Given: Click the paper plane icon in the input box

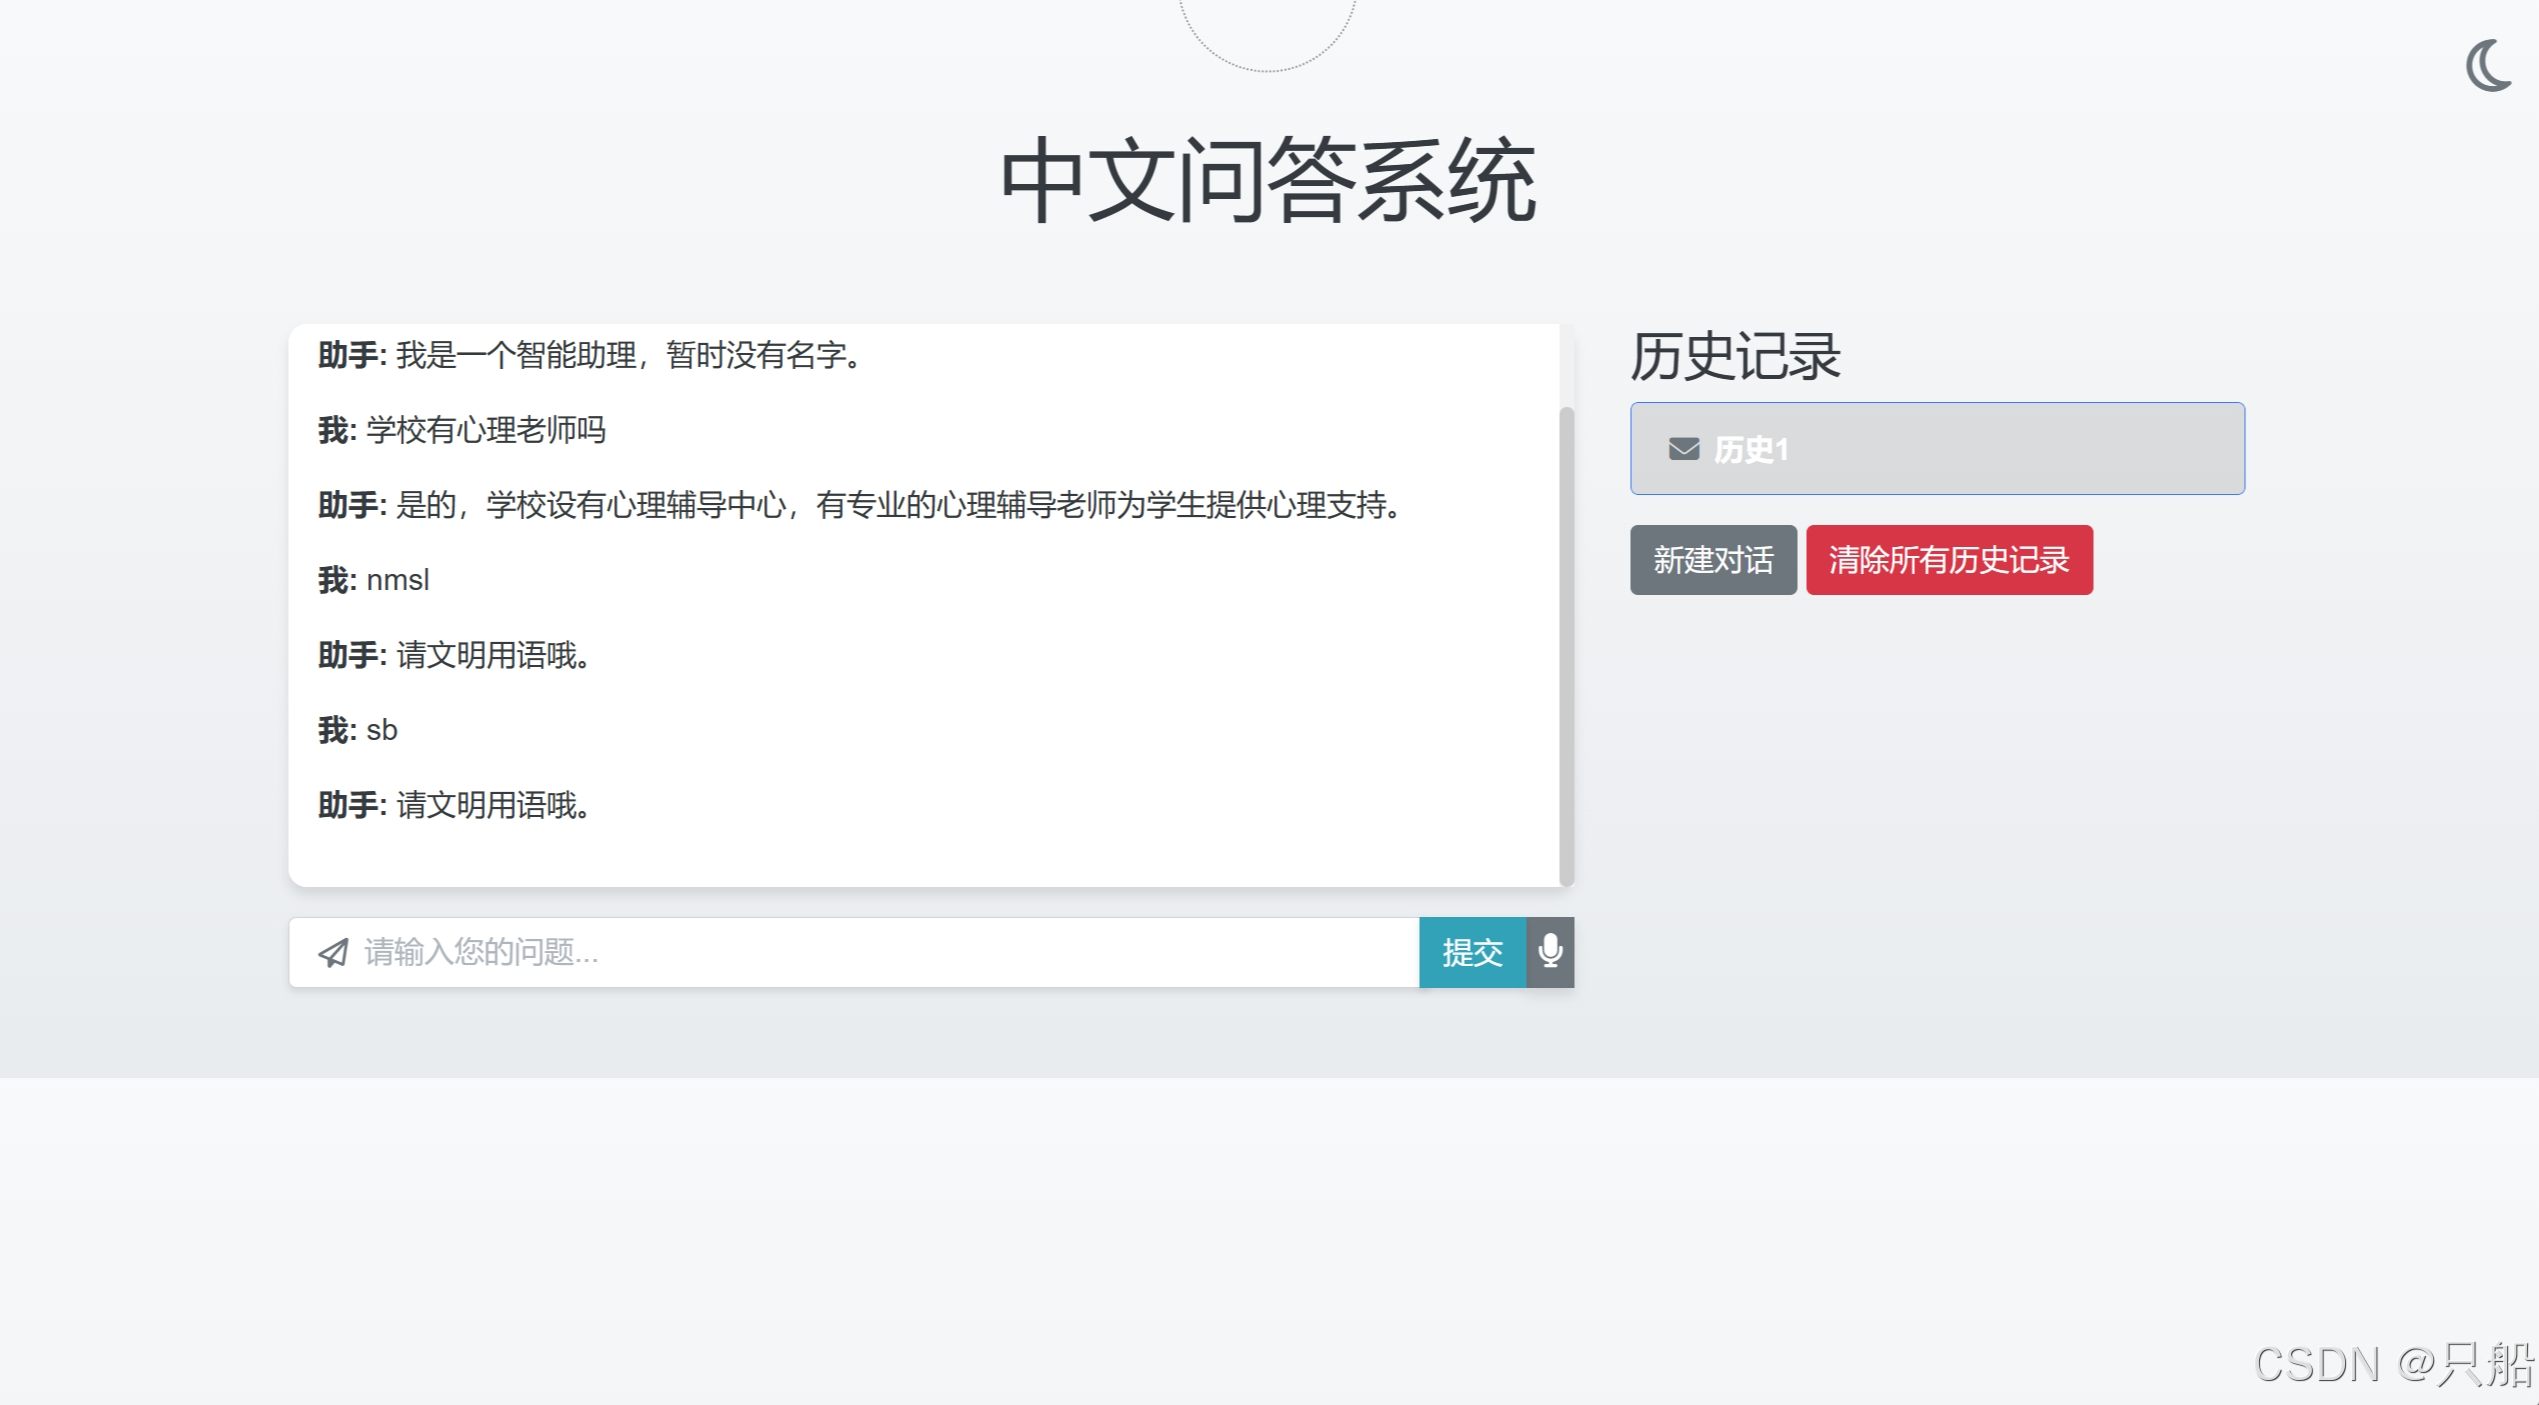Looking at the screenshot, I should [x=333, y=952].
